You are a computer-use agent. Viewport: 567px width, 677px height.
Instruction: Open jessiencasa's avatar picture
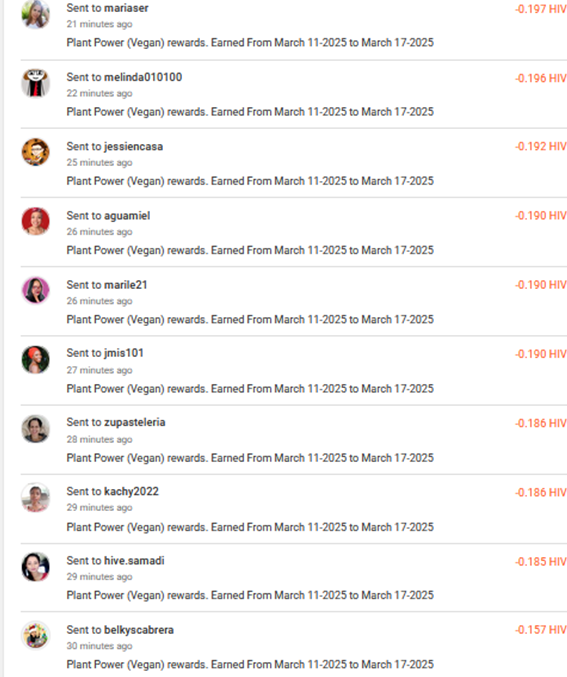coord(35,152)
